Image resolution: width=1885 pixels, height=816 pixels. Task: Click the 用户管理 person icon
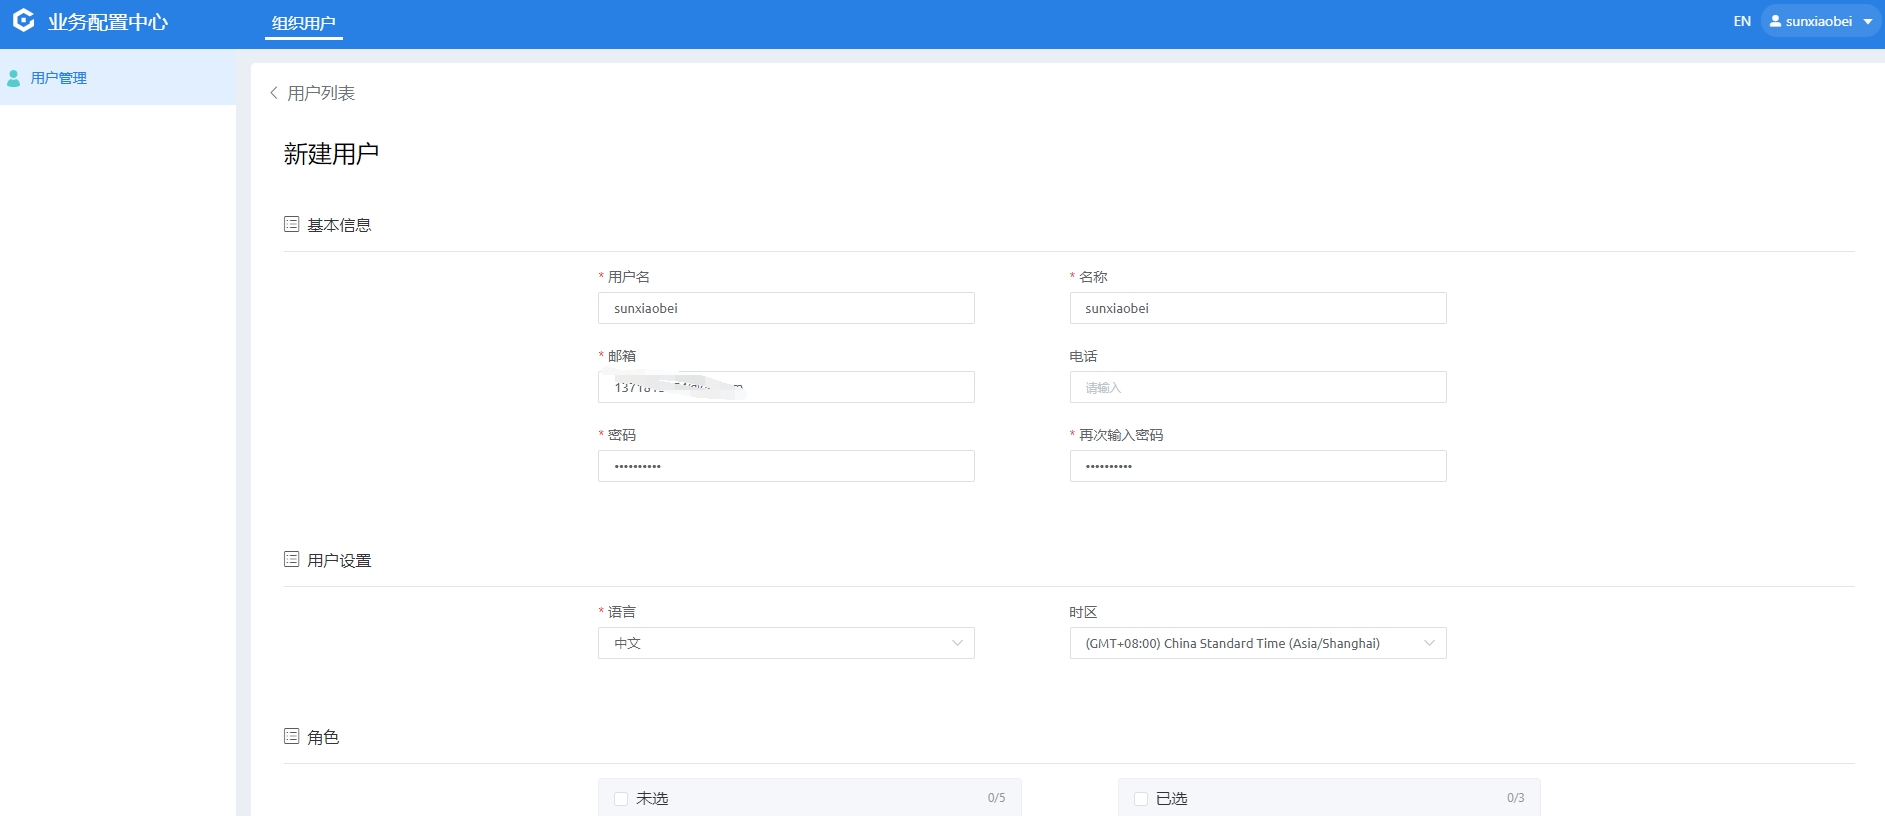coord(14,78)
